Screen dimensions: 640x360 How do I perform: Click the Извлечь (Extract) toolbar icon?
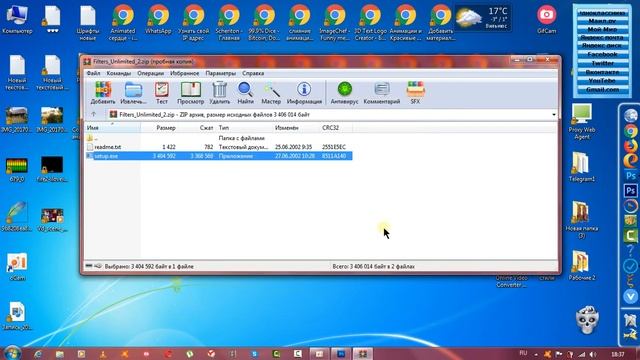(x=133, y=93)
